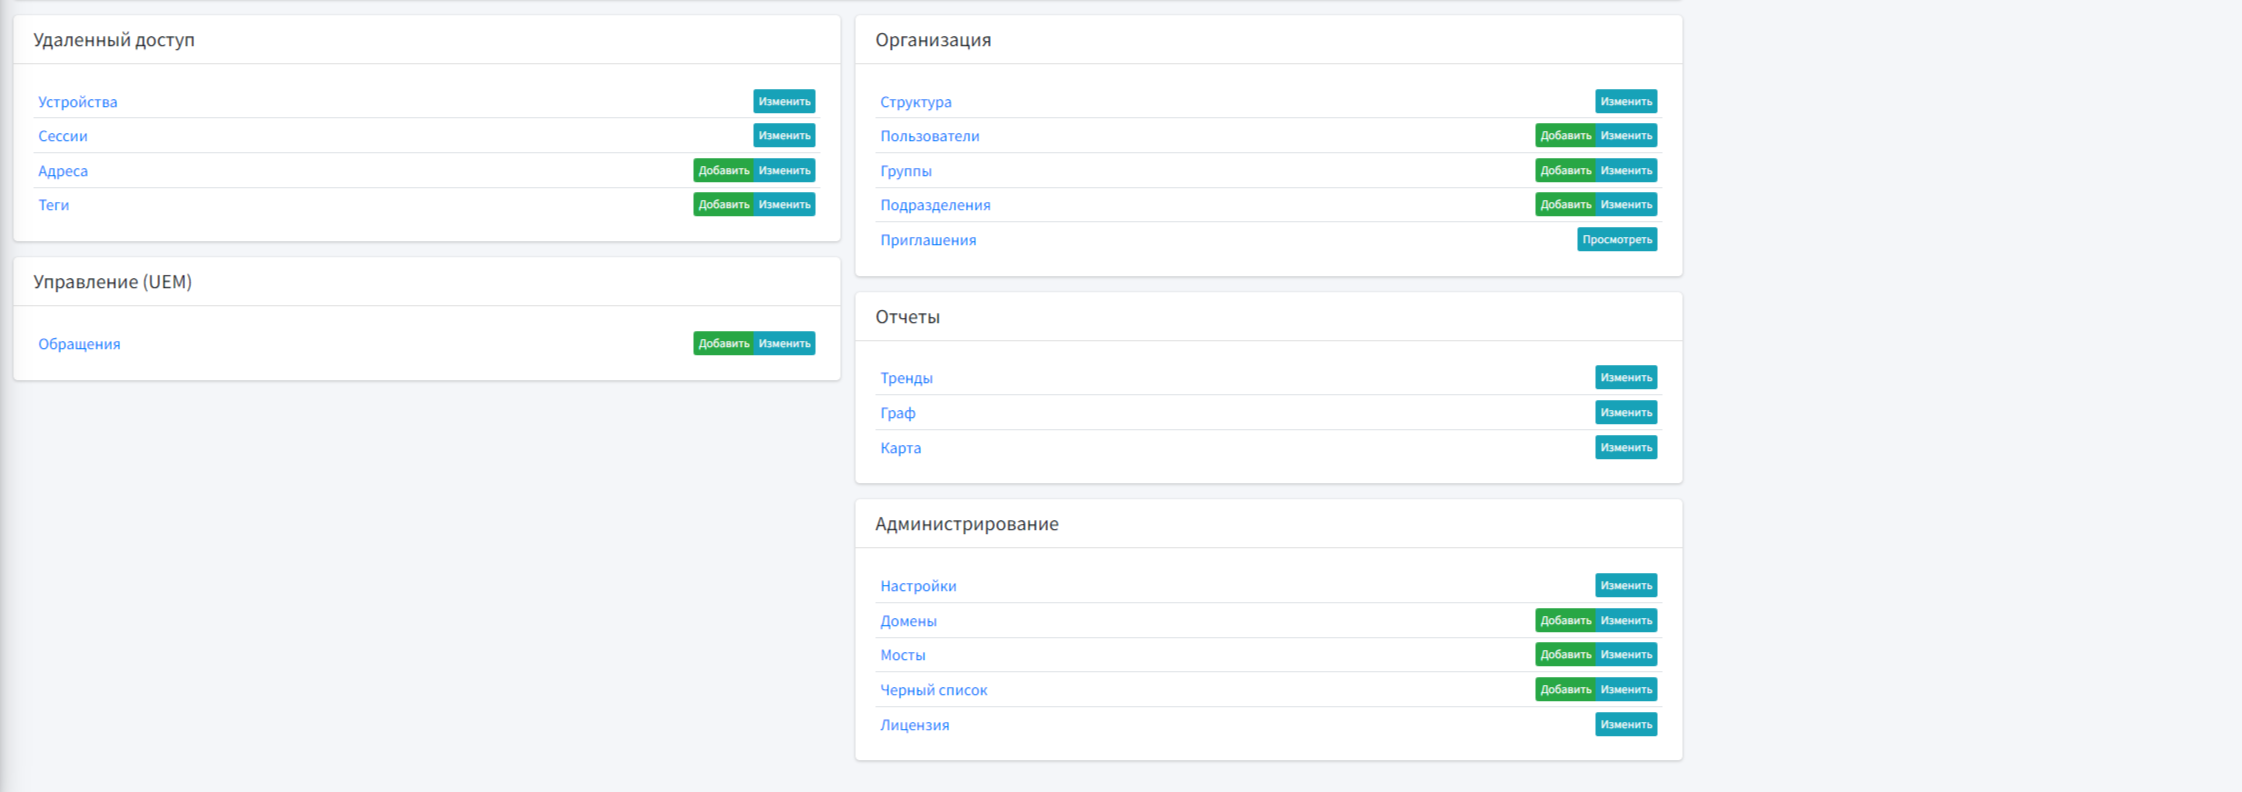
Task: Click the Управление (UEM) section heading
Action: click(113, 282)
